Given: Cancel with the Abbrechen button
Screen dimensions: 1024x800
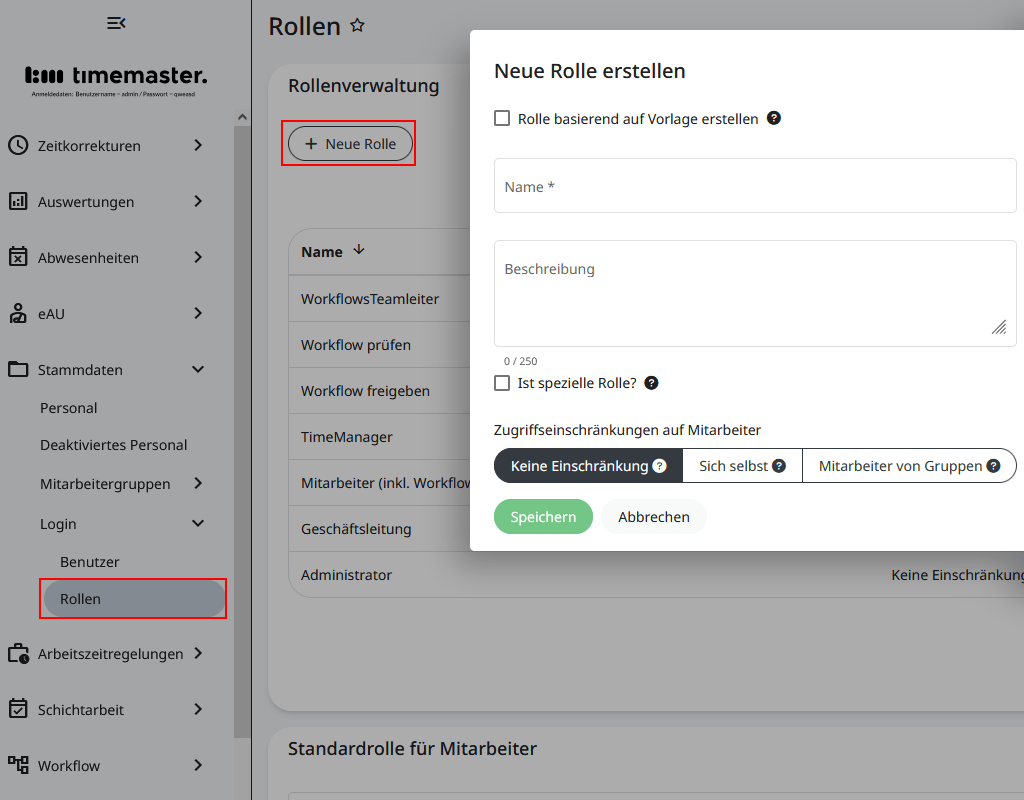Looking at the screenshot, I should coord(653,516).
